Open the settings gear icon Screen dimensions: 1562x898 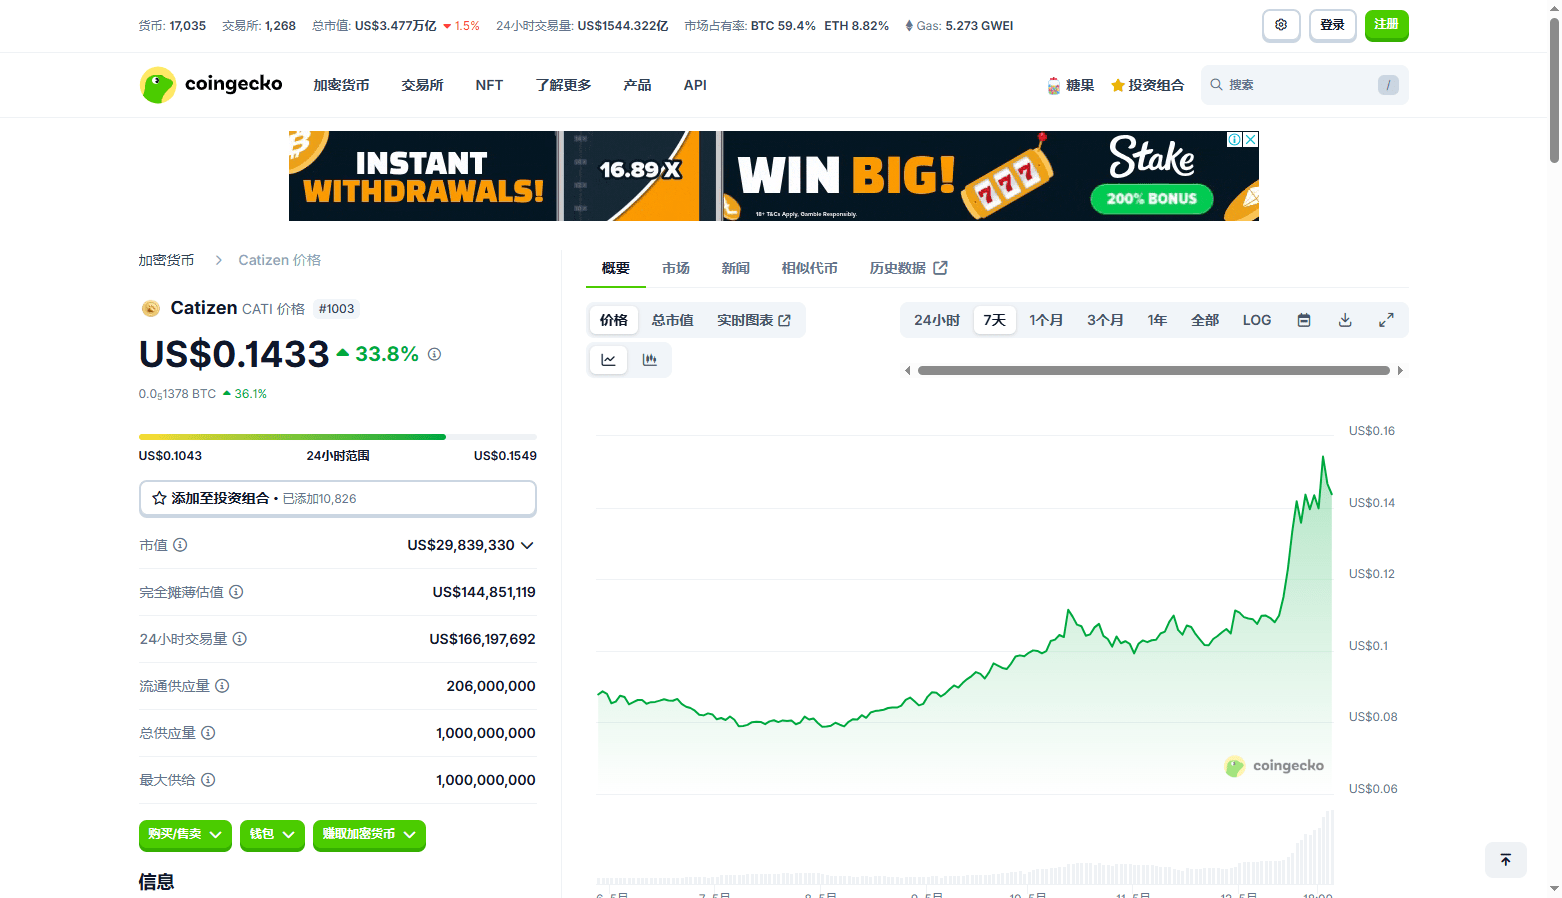[1281, 25]
